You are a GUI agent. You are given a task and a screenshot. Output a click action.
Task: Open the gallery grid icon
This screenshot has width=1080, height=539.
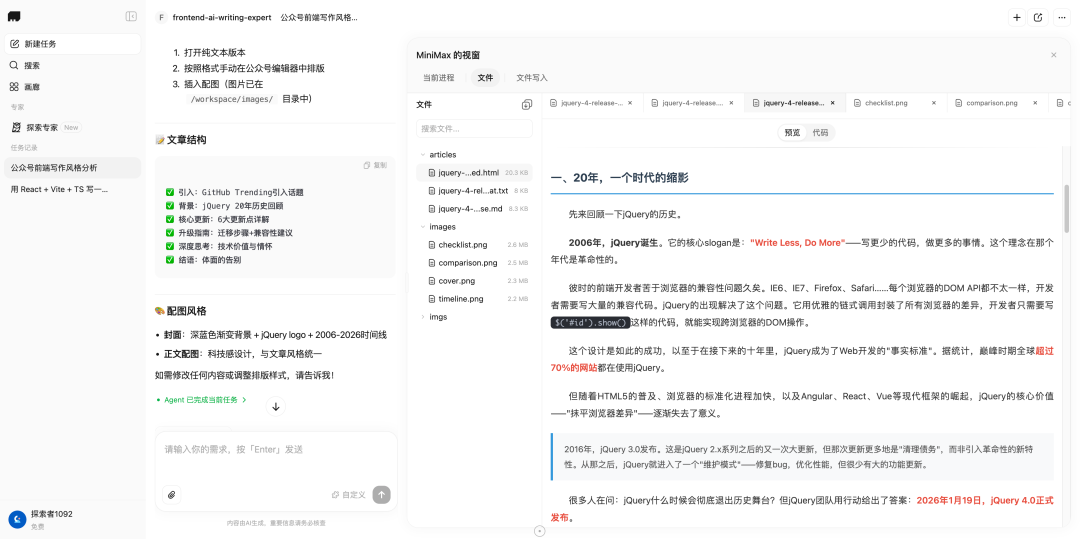[14, 87]
